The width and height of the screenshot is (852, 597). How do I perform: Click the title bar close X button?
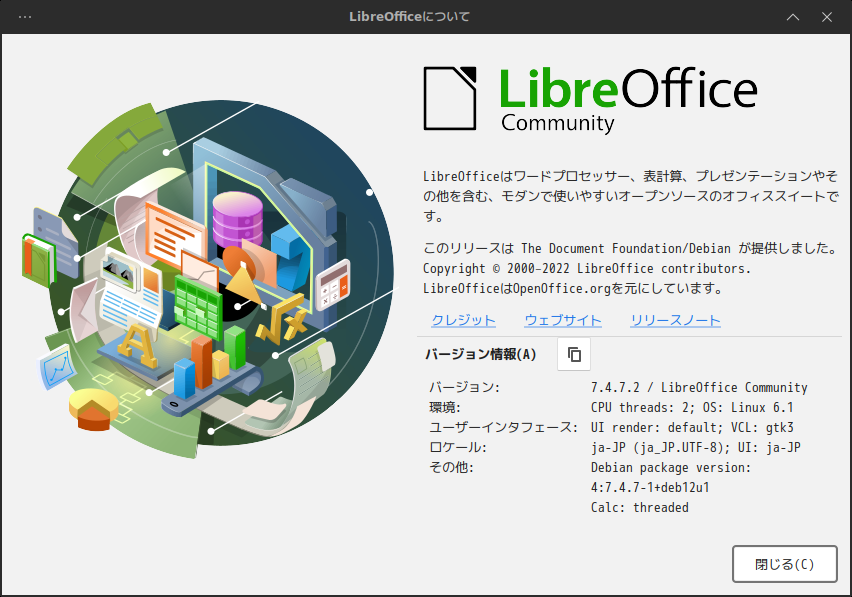point(826,17)
